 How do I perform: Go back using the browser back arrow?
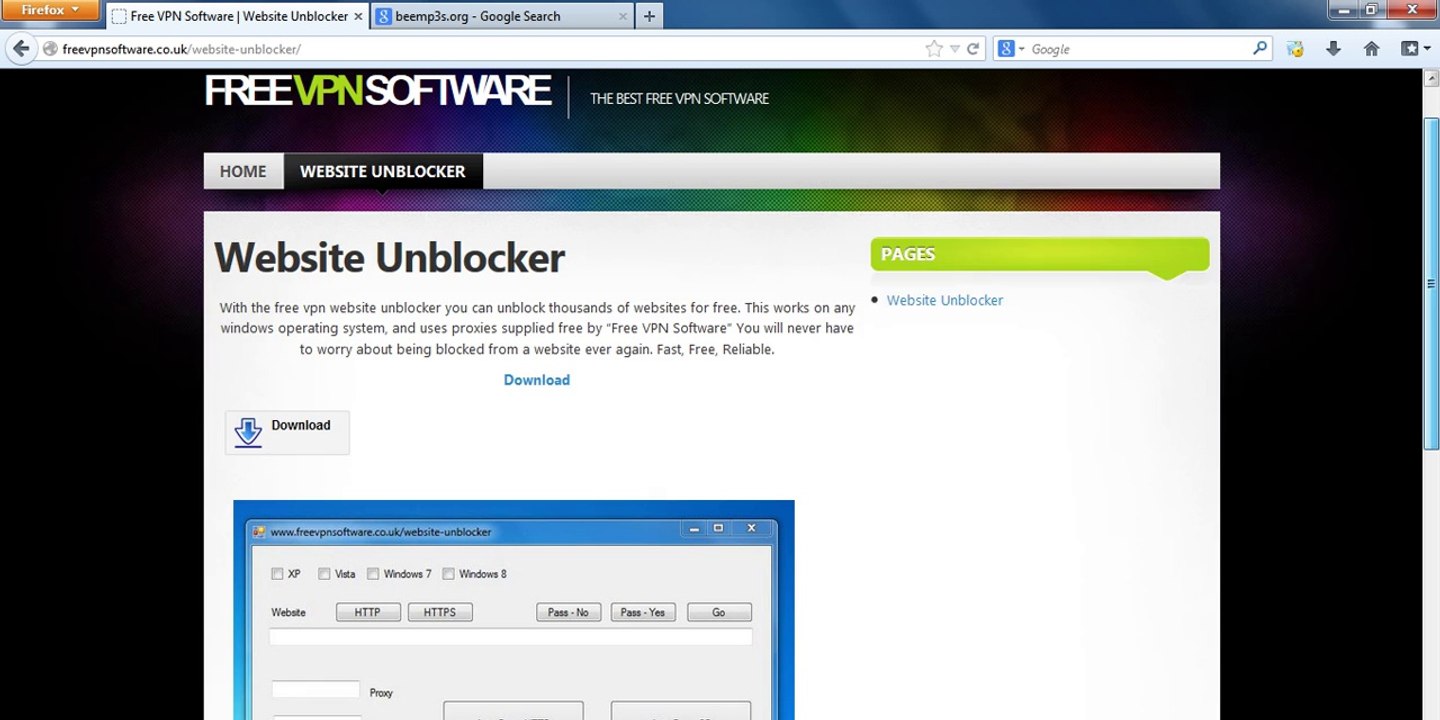click(x=21, y=48)
